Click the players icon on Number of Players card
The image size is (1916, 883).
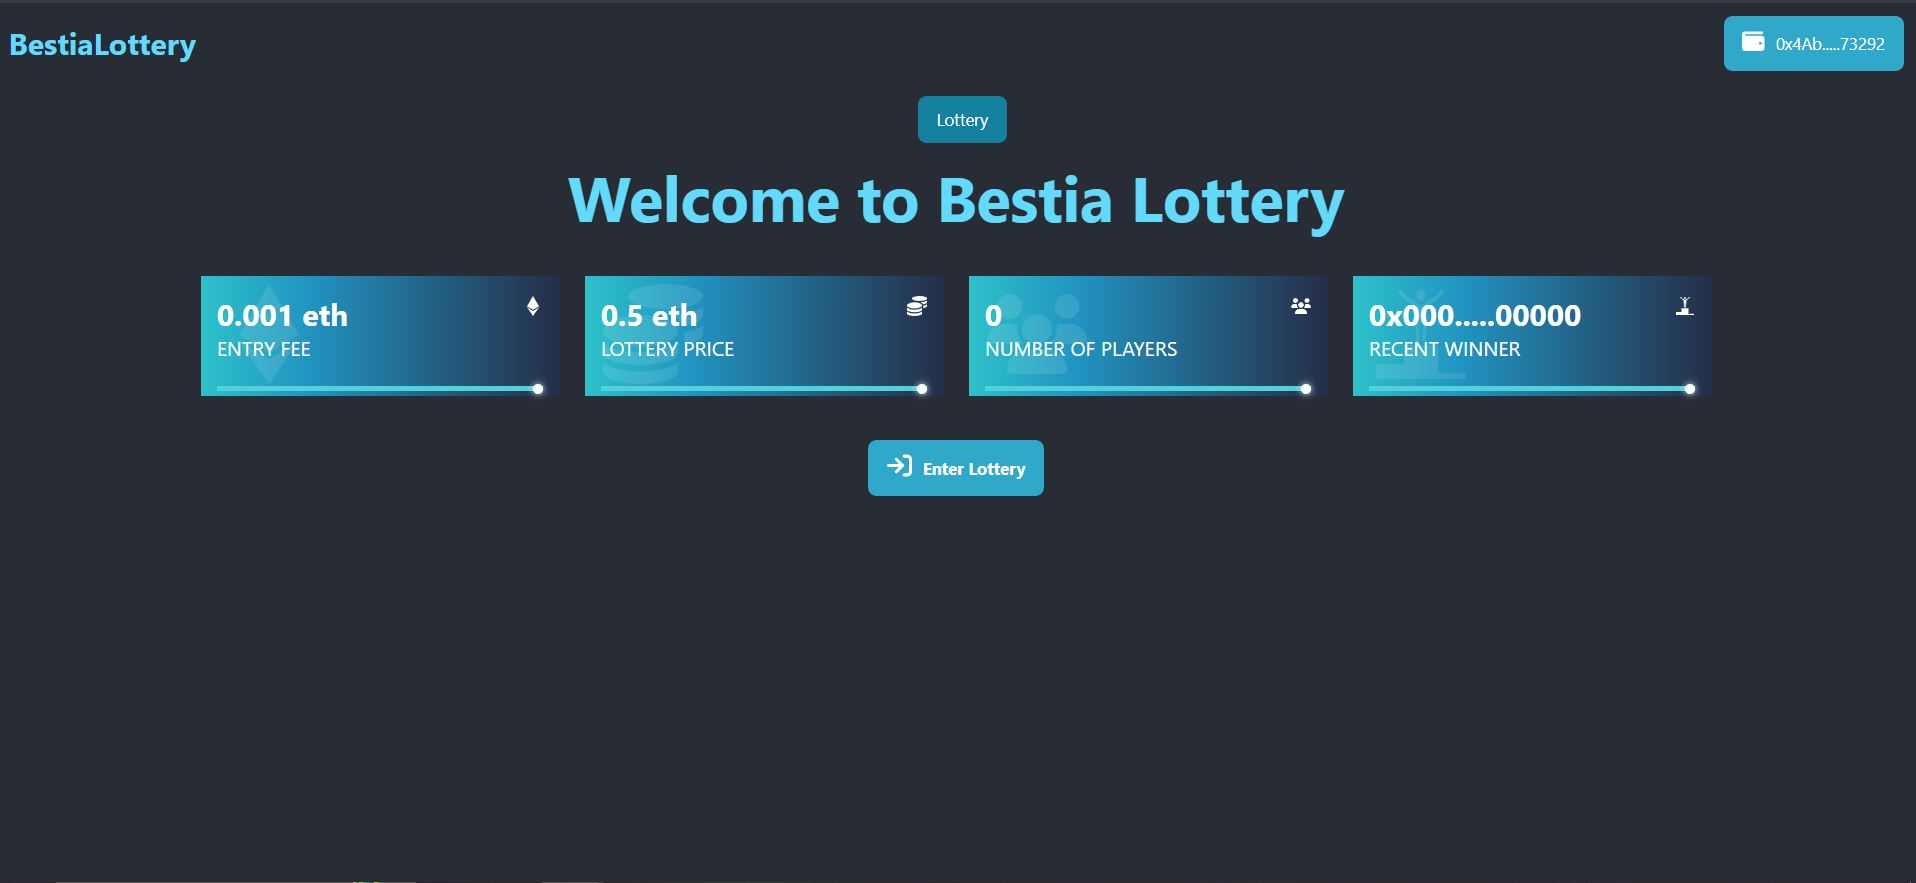(x=1299, y=306)
